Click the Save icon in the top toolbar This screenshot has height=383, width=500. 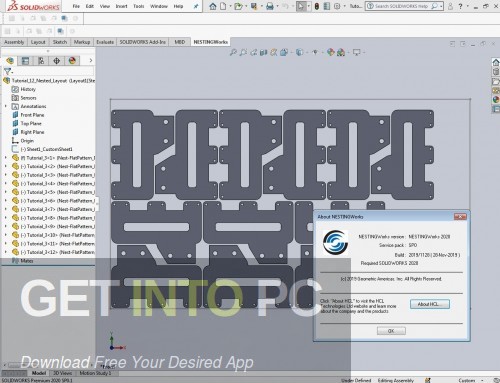click(254, 6)
